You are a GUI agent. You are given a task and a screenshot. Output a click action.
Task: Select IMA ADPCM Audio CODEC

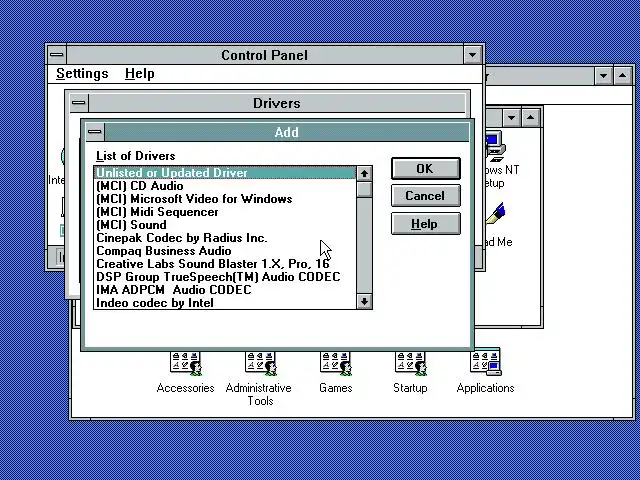225,290
